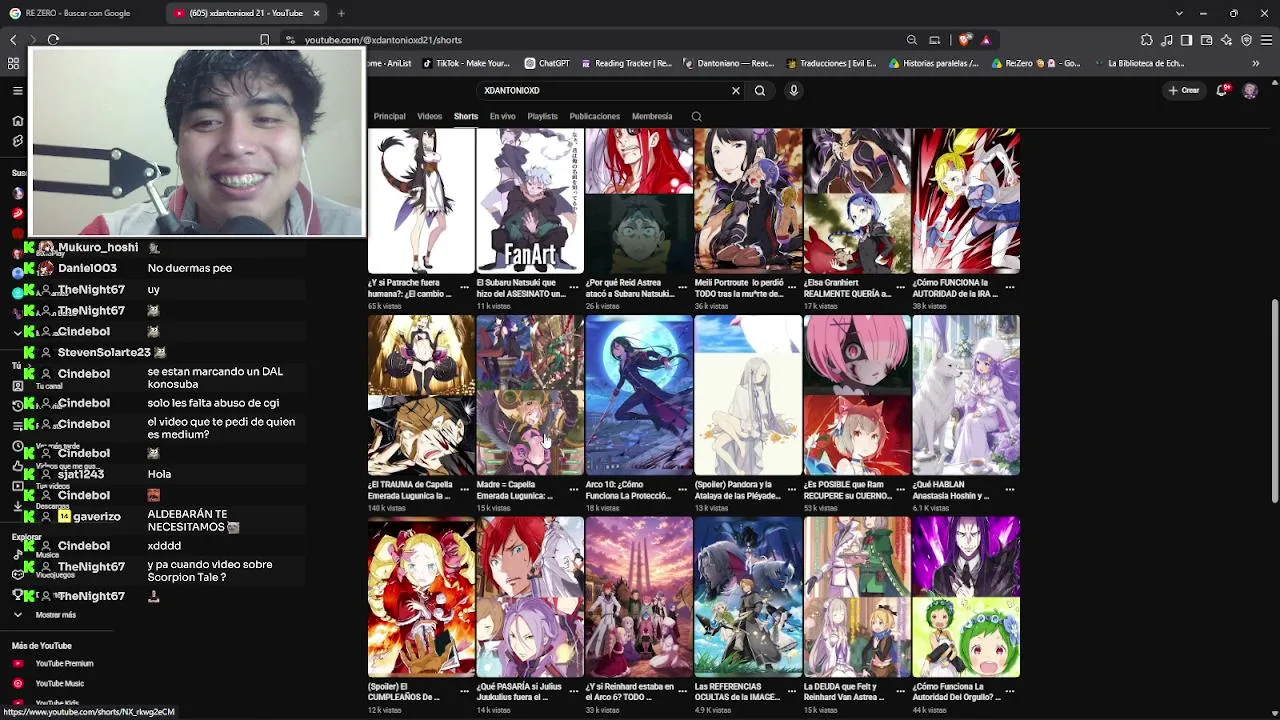Image resolution: width=1280 pixels, height=720 pixels.
Task: Open the Brave Shields lion icon
Action: pos(964,40)
